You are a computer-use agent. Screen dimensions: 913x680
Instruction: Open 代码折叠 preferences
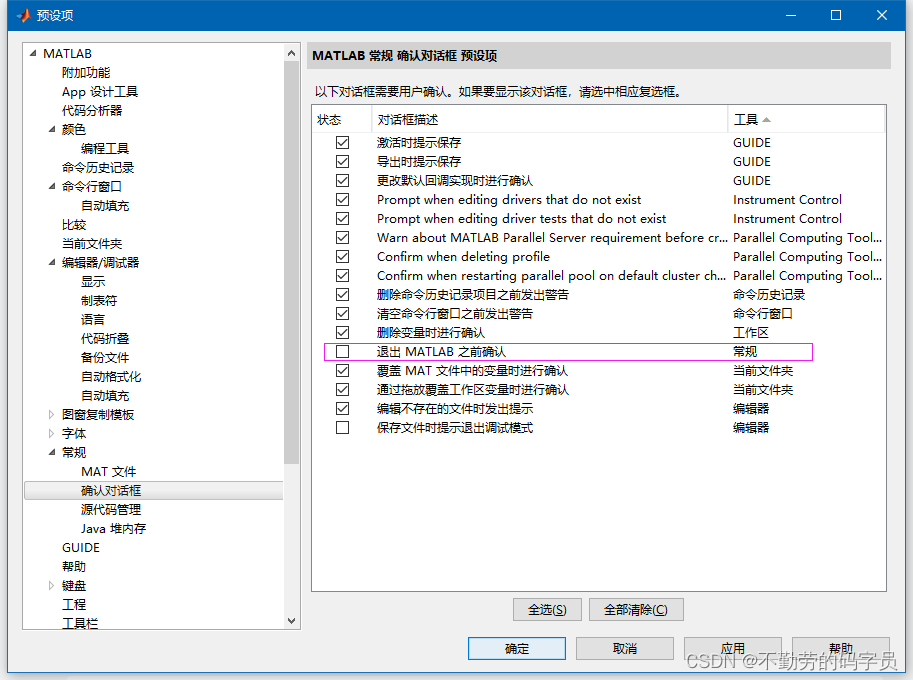point(105,339)
